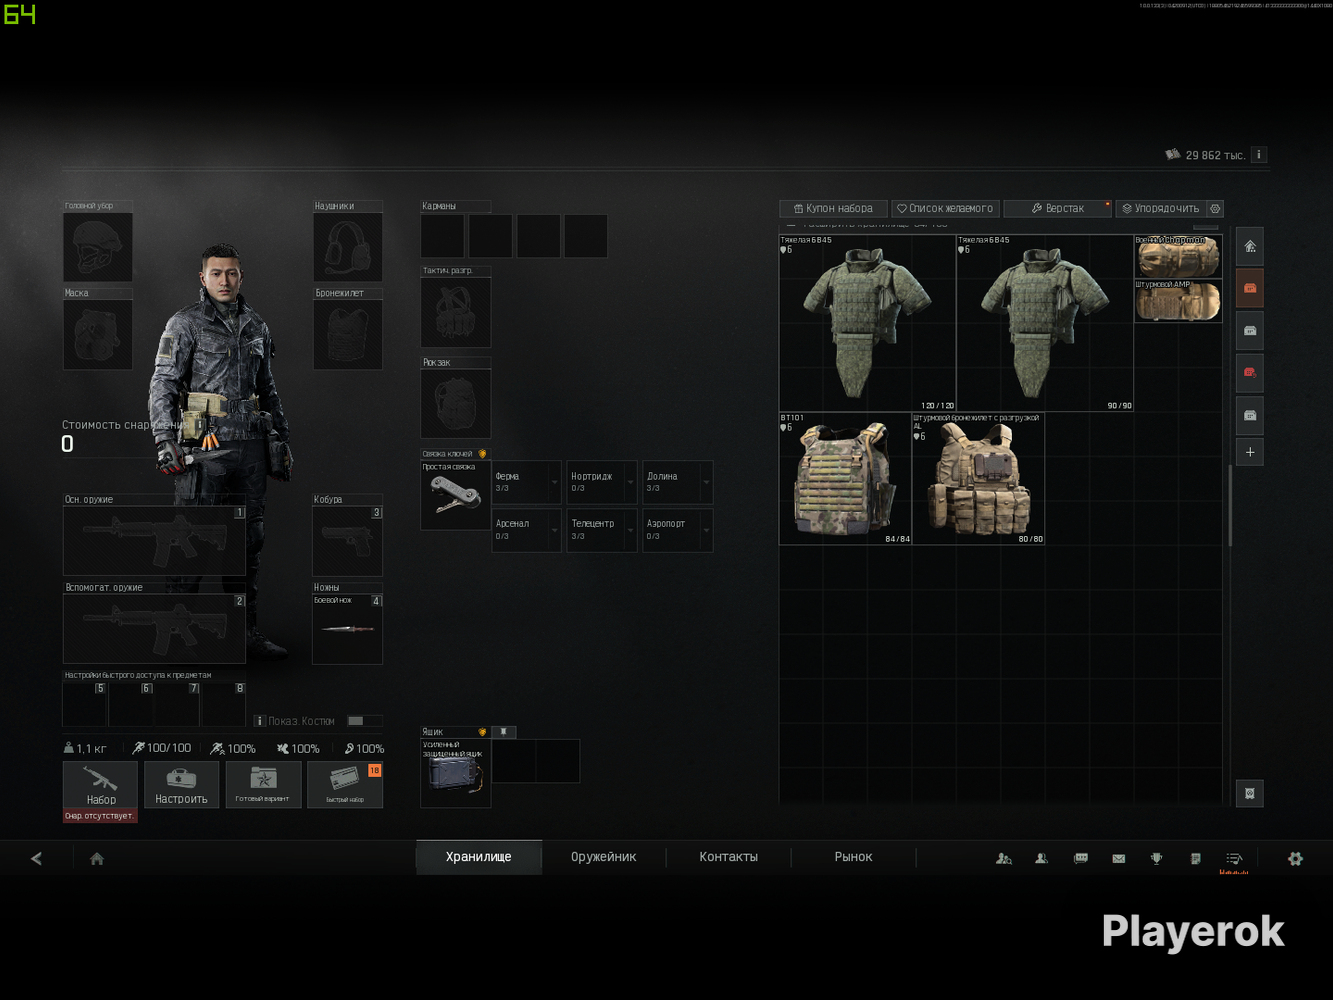
Task: Click the Упорядочить sort button
Action: click(x=1160, y=208)
